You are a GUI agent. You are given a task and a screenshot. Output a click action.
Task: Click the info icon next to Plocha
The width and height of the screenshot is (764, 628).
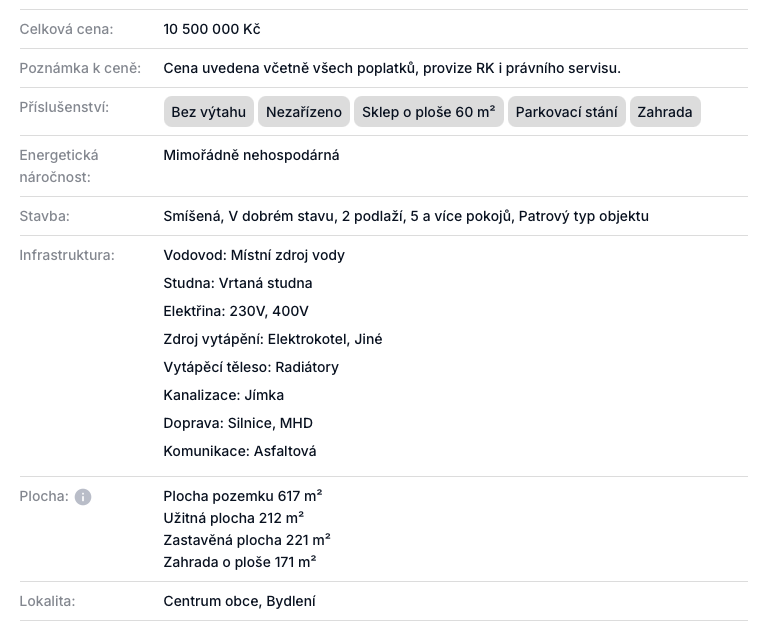point(83,496)
